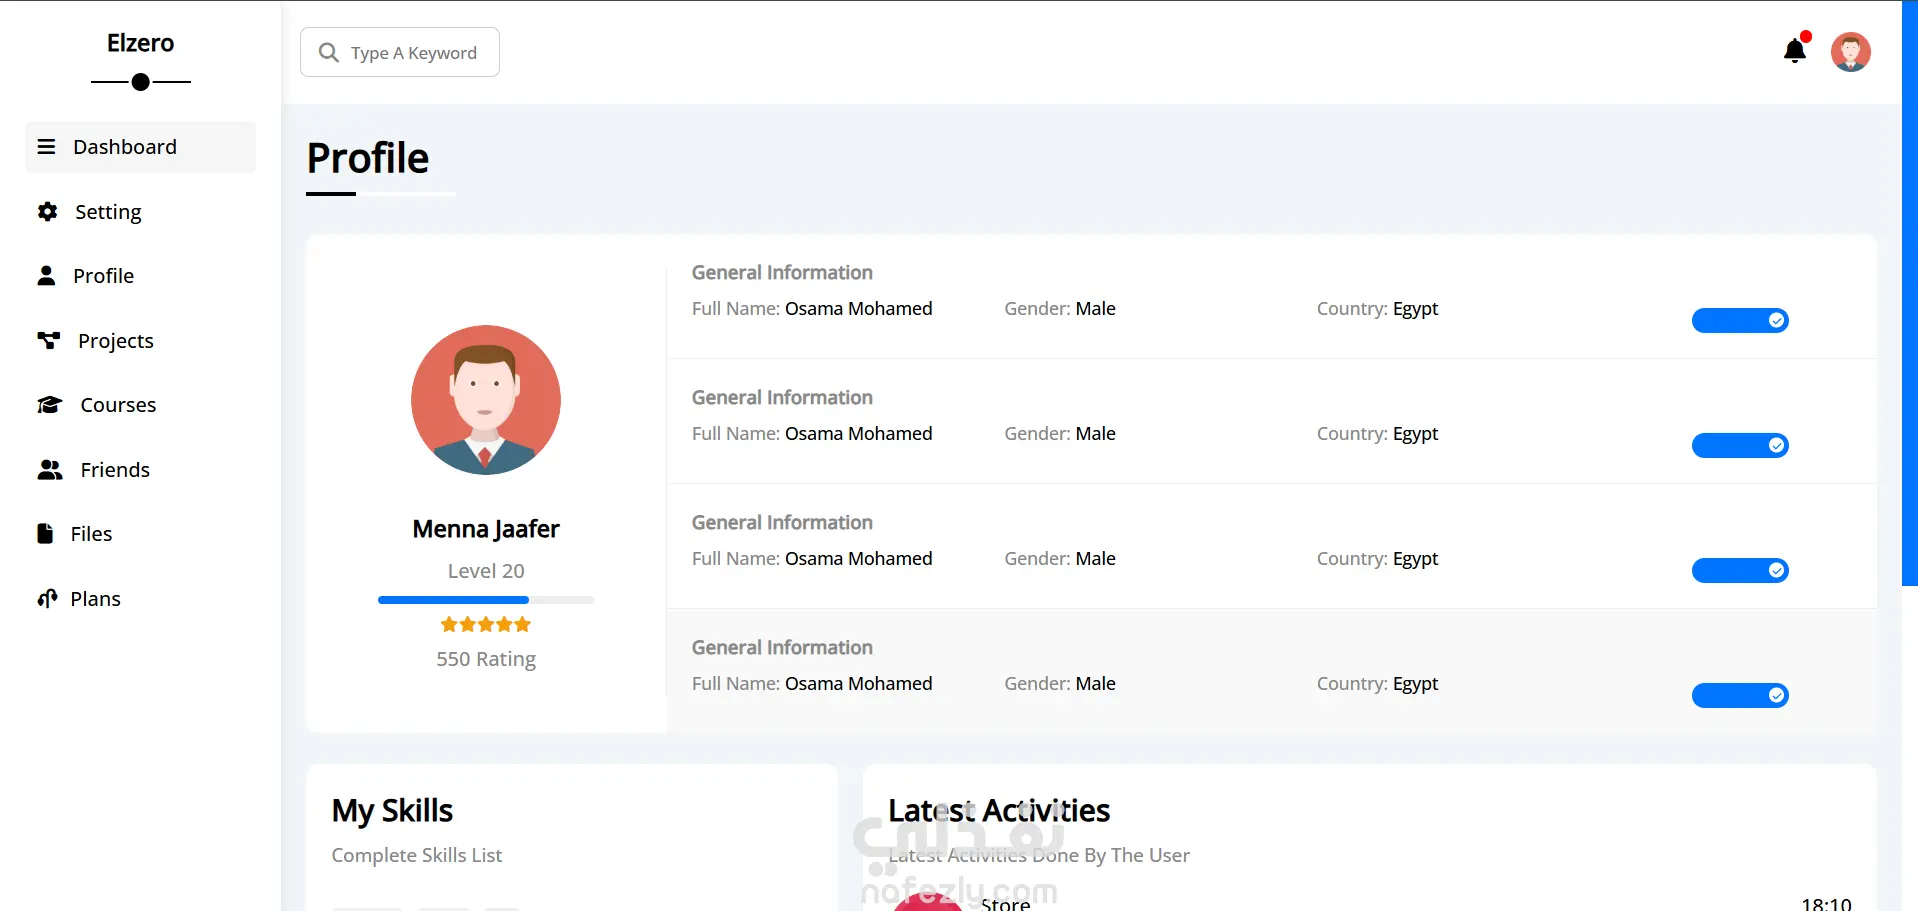View Plans from the sidebar
This screenshot has height=911, width=1918.
tap(140, 598)
